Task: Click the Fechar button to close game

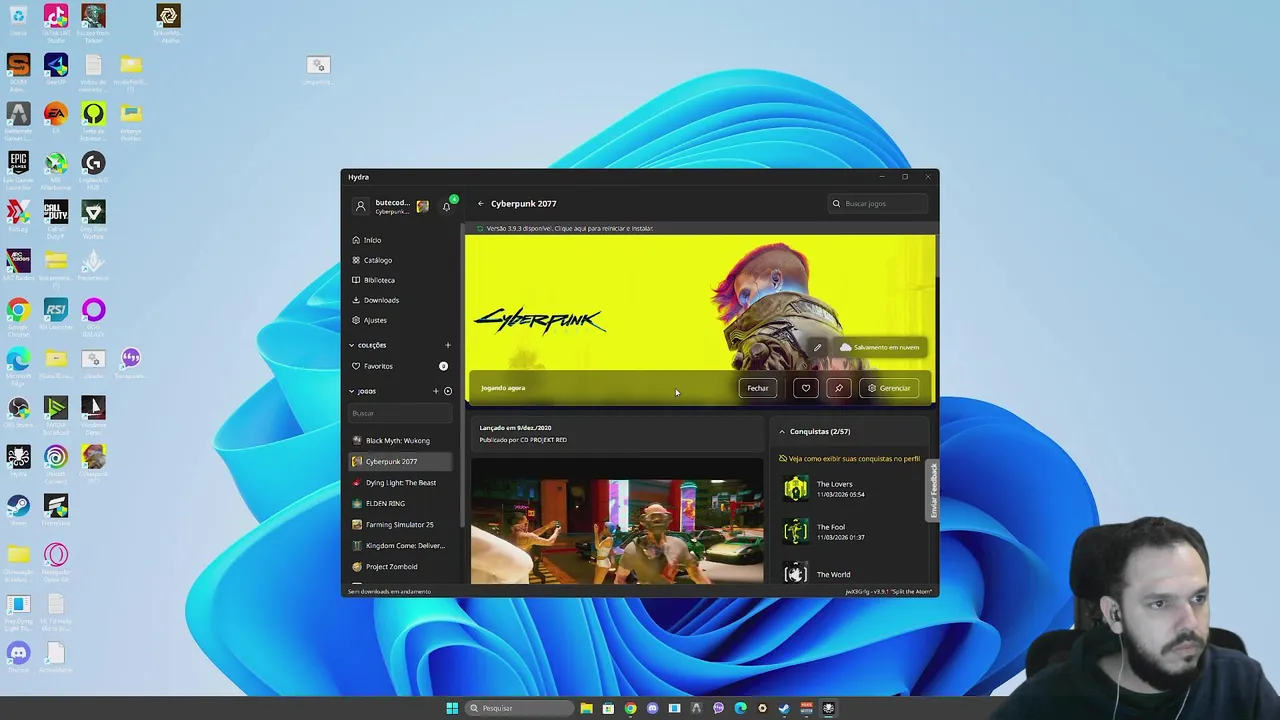Action: click(758, 388)
